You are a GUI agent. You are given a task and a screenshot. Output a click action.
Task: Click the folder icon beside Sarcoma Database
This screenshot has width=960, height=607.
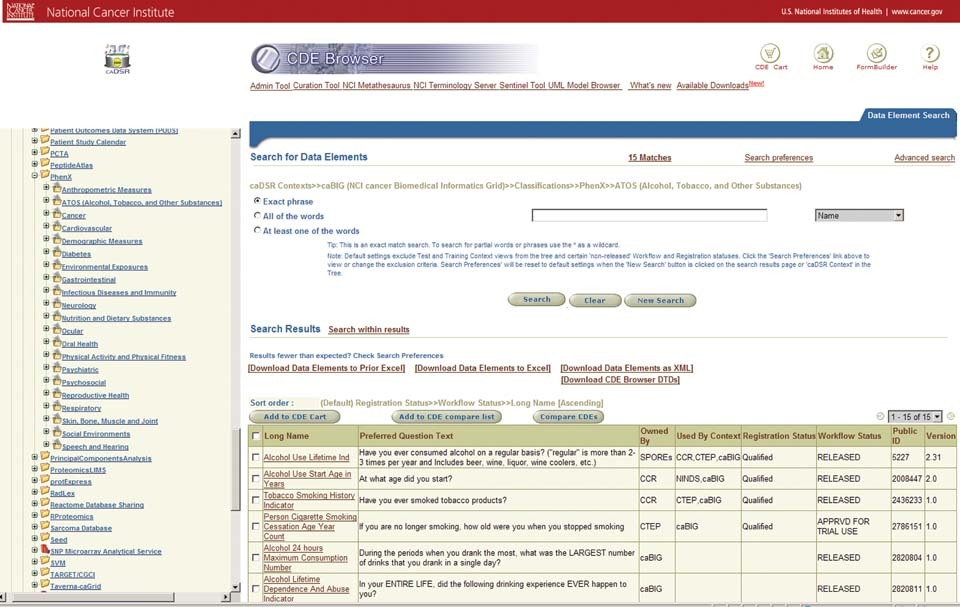(x=45, y=527)
